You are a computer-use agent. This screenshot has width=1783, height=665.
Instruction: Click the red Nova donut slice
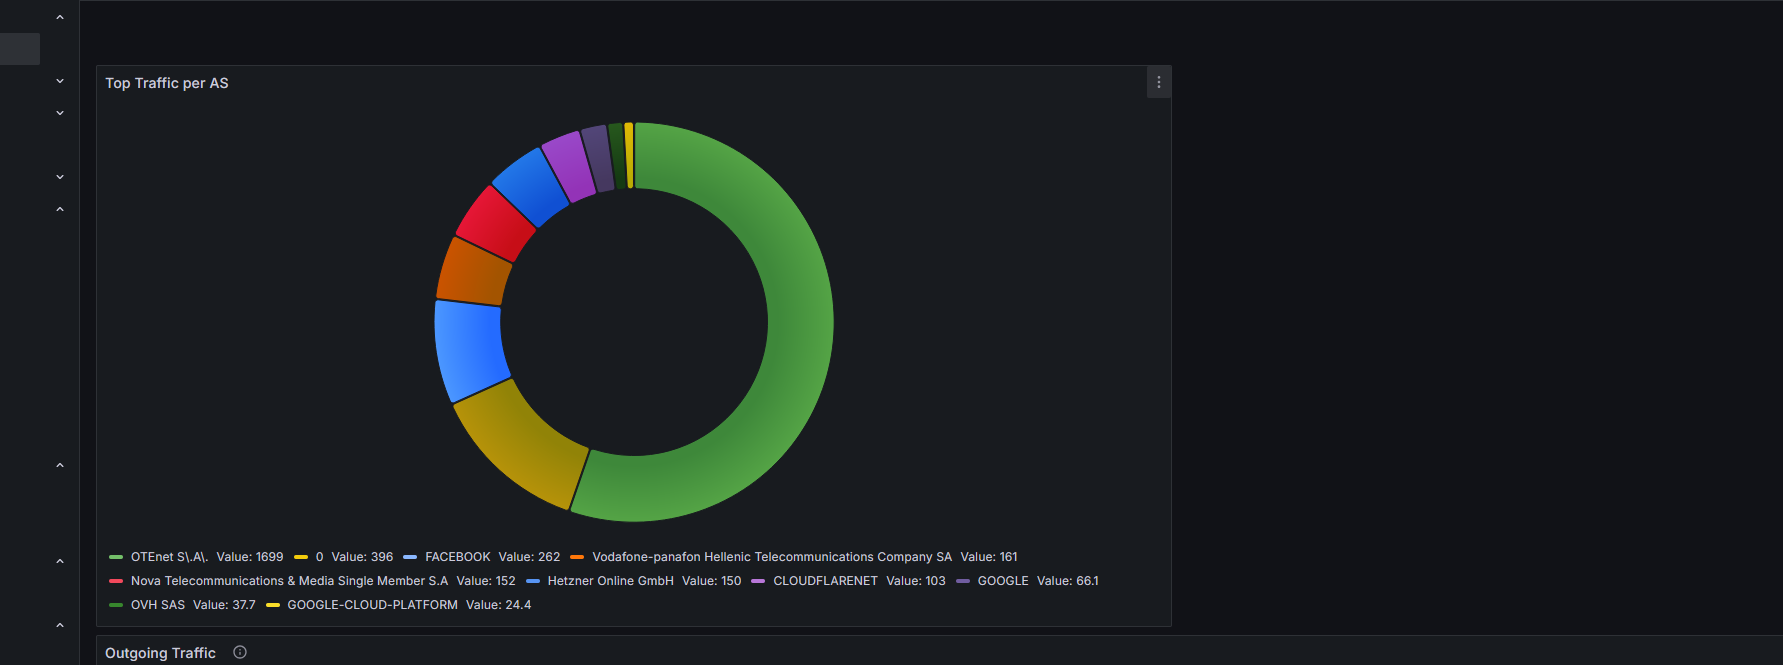497,222
